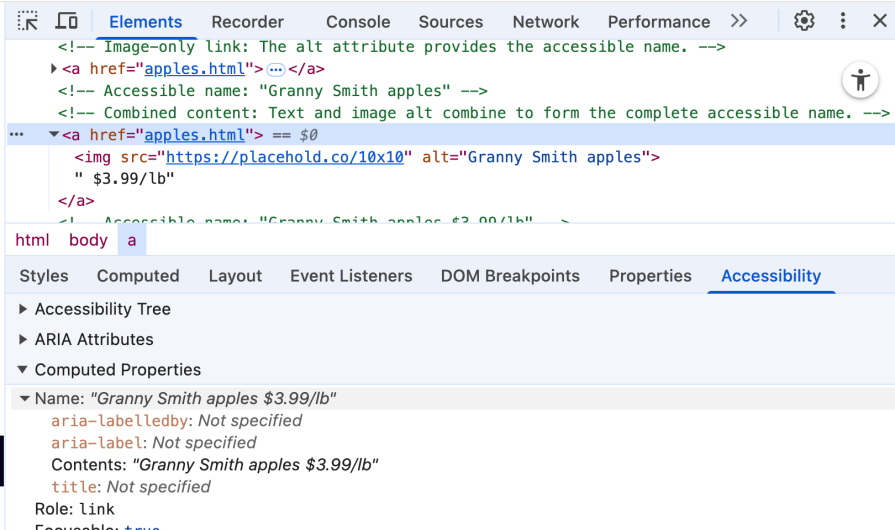Close DevTools with the X icon
895x530 pixels.
880,21
